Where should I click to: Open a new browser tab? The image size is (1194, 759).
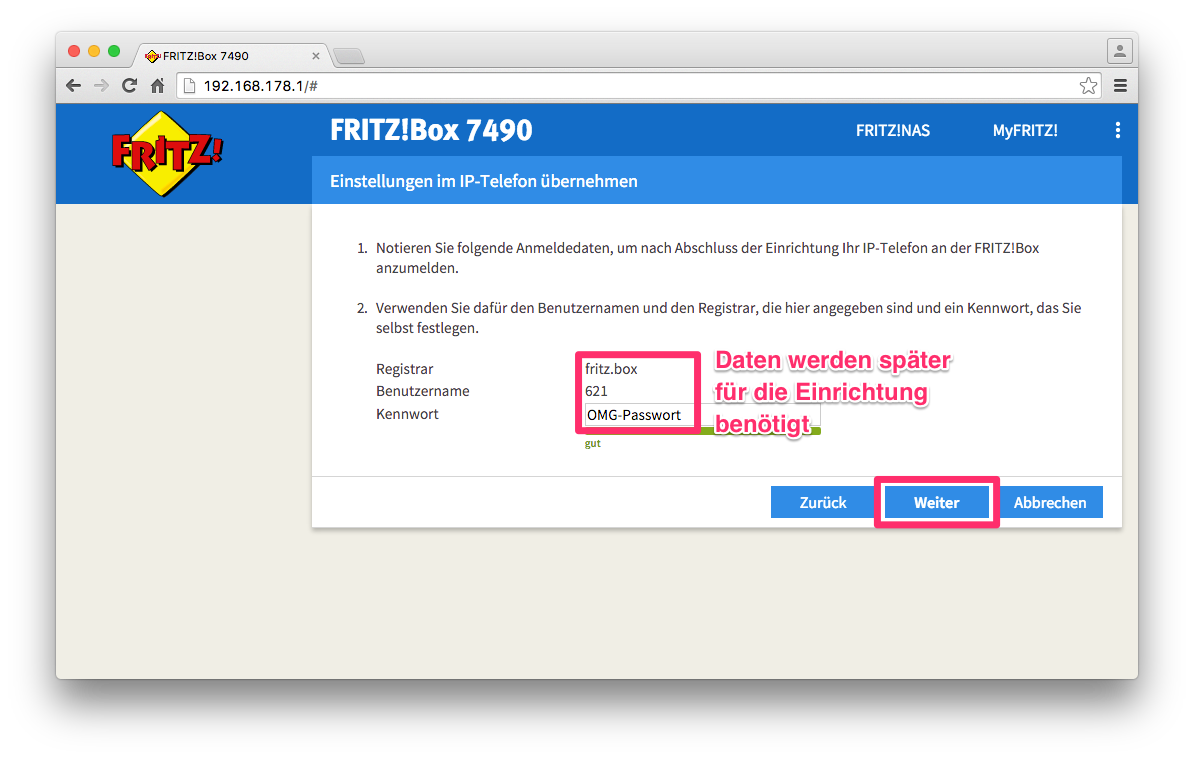(349, 56)
